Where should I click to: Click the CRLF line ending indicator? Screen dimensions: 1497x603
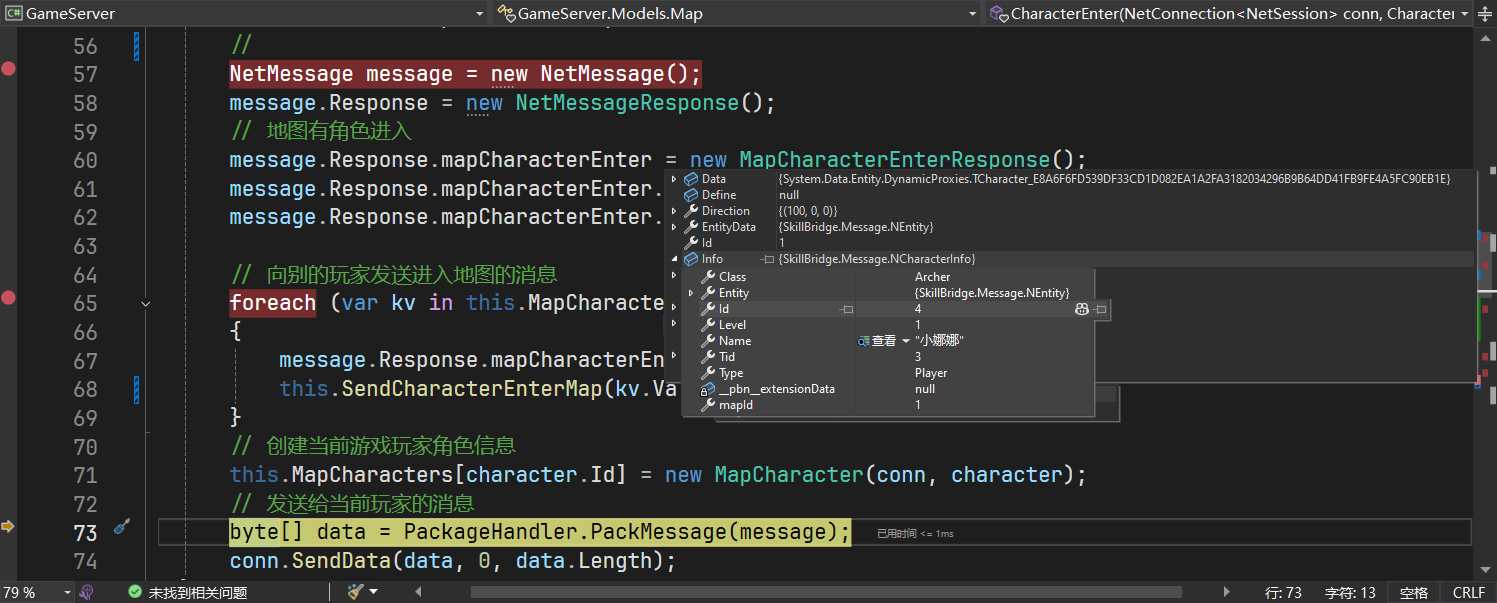click(1468, 593)
